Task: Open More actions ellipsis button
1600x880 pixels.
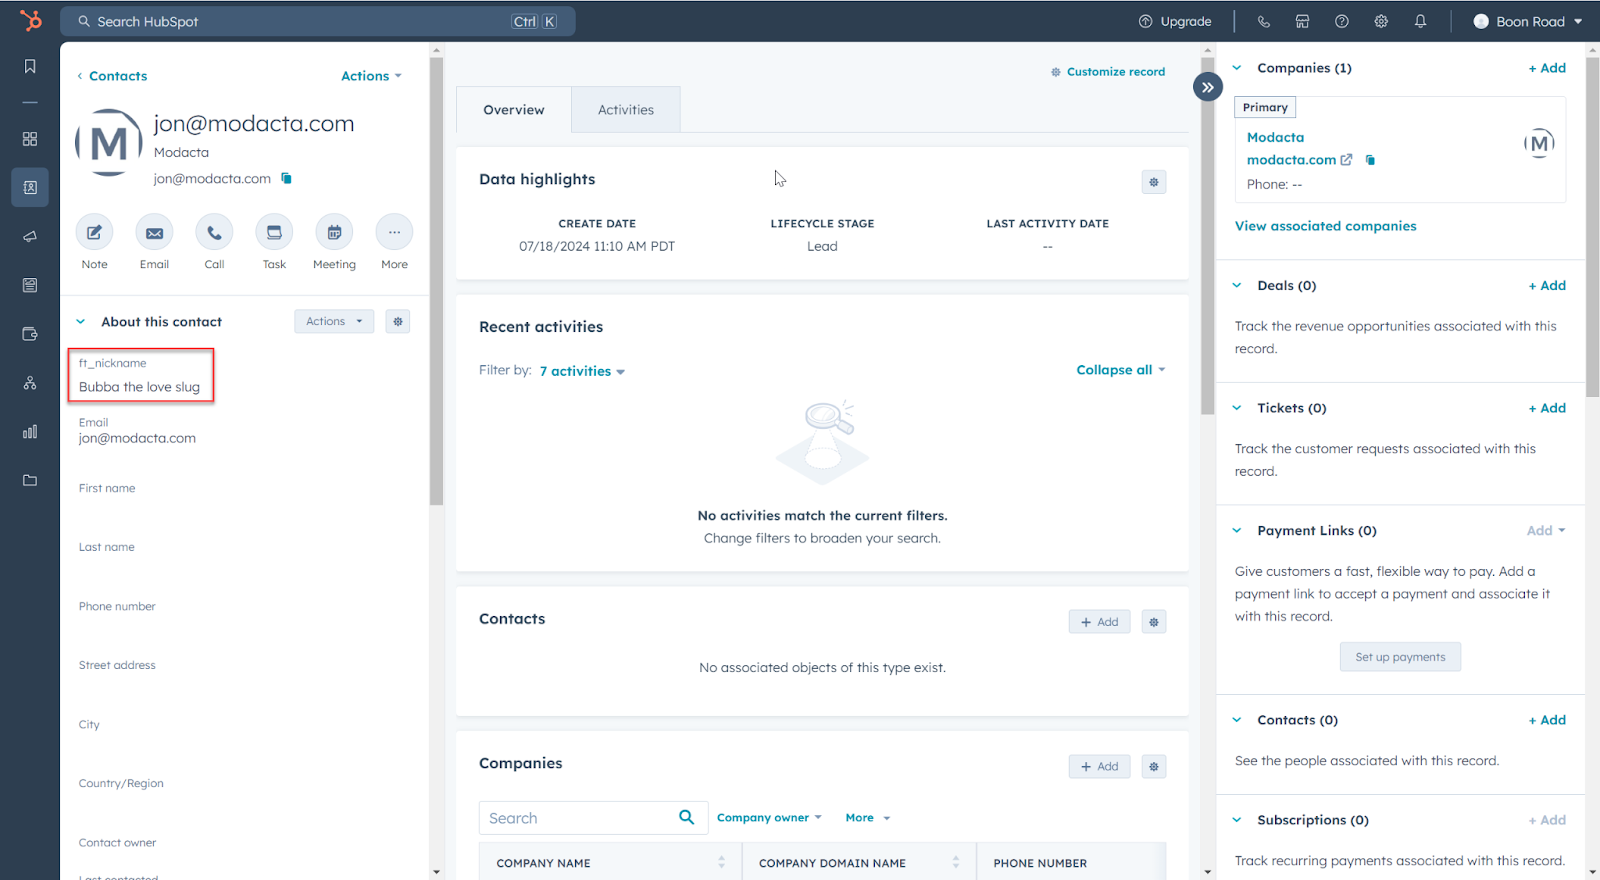Action: coord(394,232)
